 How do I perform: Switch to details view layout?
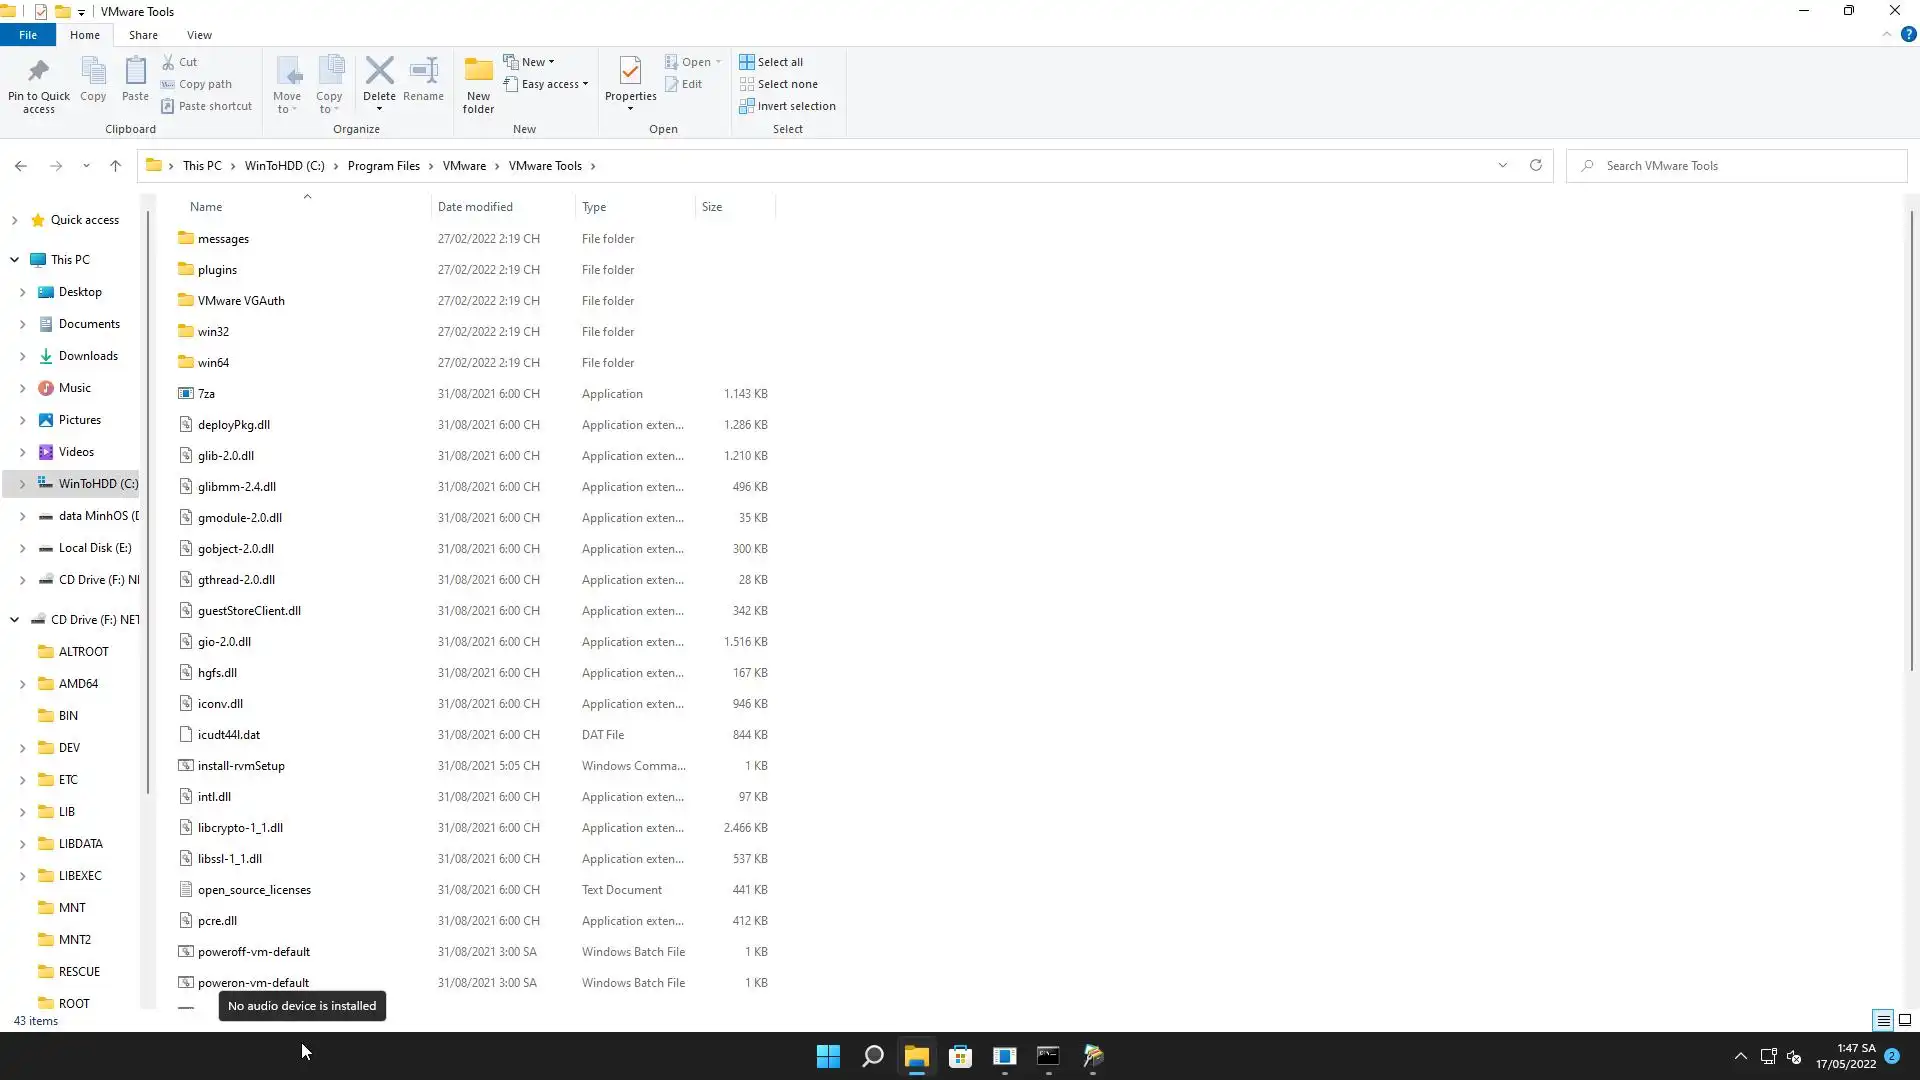(x=1883, y=1021)
